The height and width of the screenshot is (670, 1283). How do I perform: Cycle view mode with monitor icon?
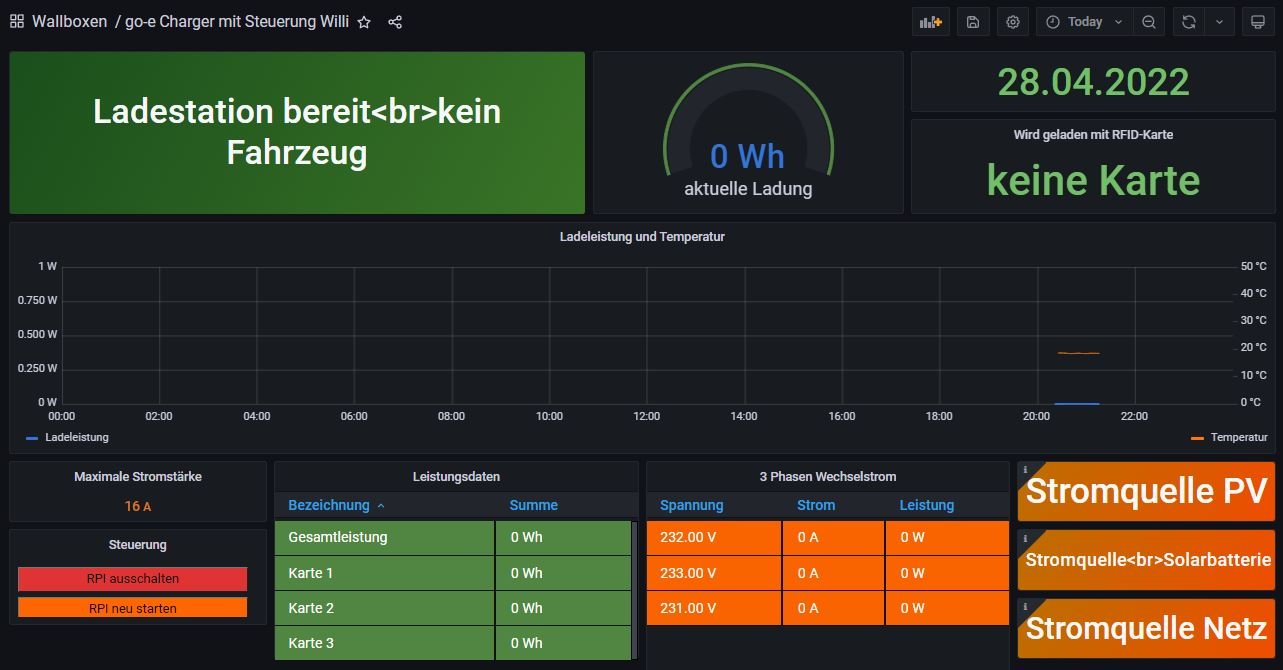pyautogui.click(x=1258, y=22)
